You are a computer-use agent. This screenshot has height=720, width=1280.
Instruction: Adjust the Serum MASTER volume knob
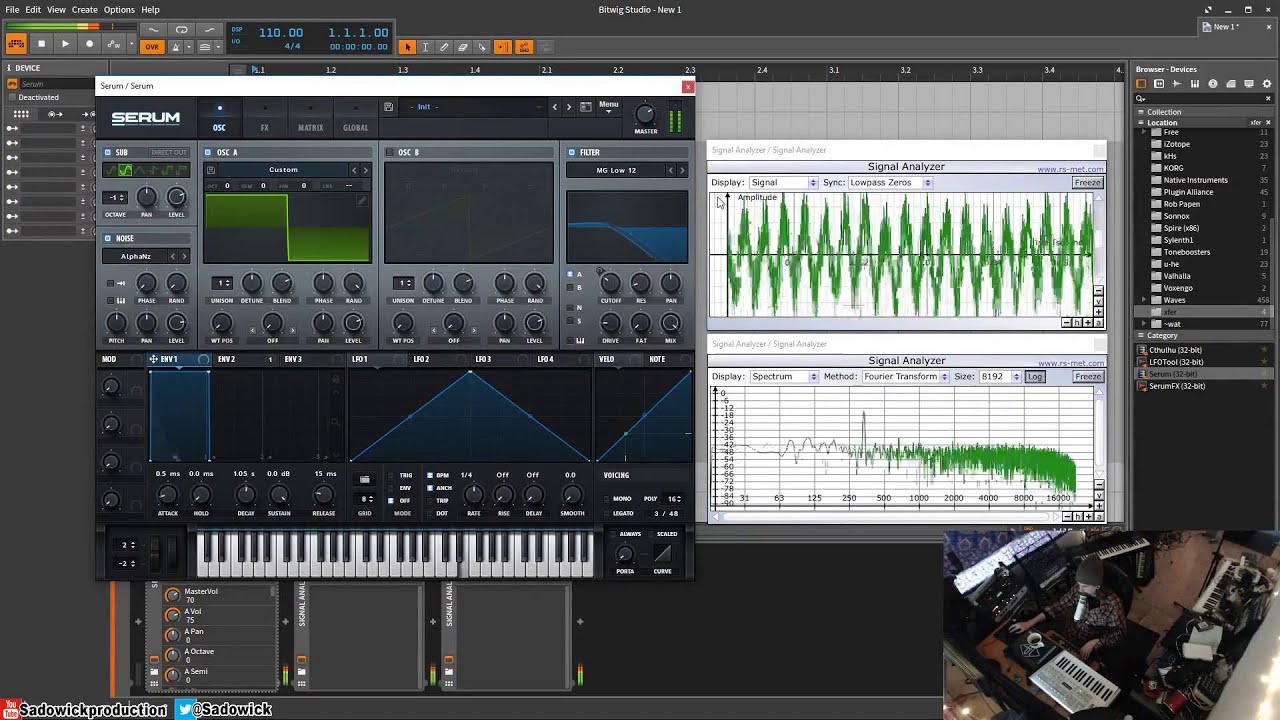[646, 114]
